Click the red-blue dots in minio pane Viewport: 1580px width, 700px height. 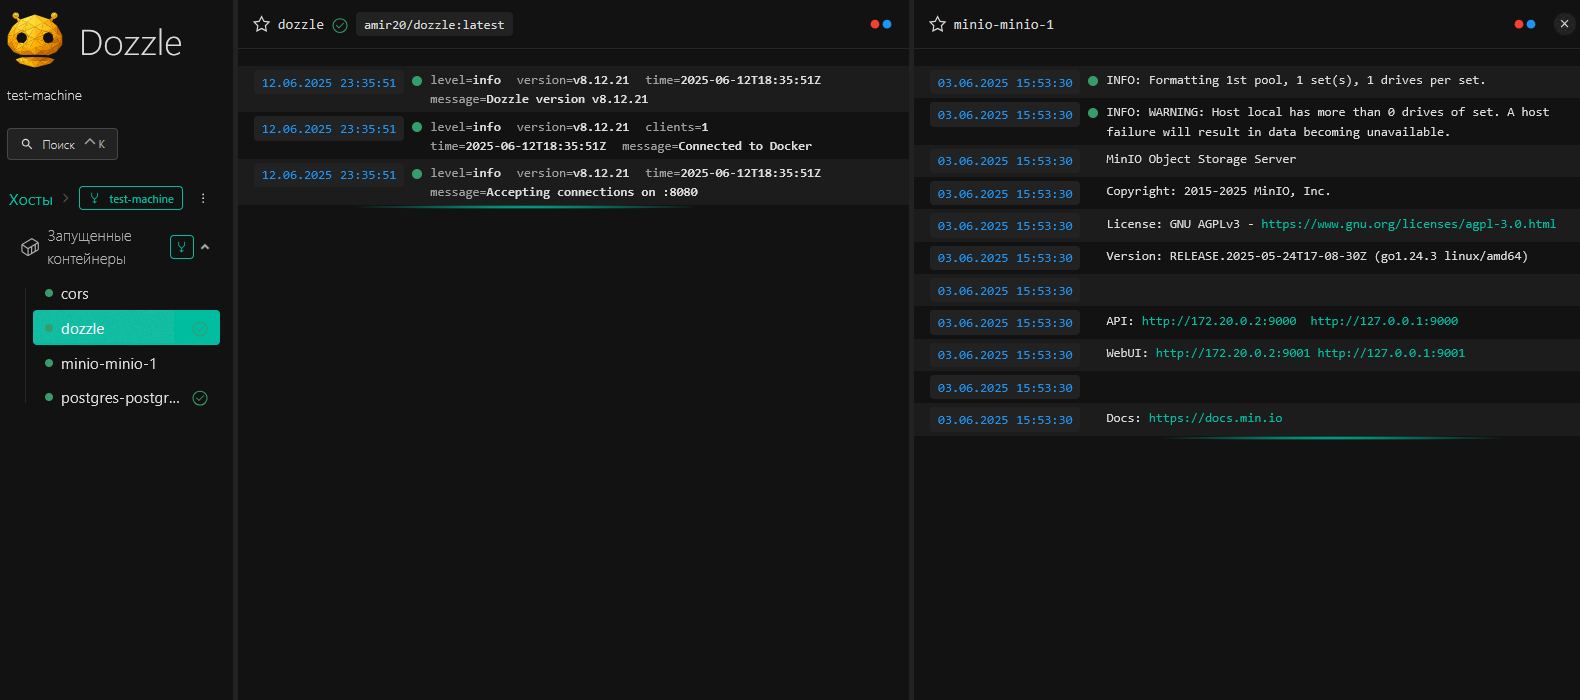point(1525,24)
